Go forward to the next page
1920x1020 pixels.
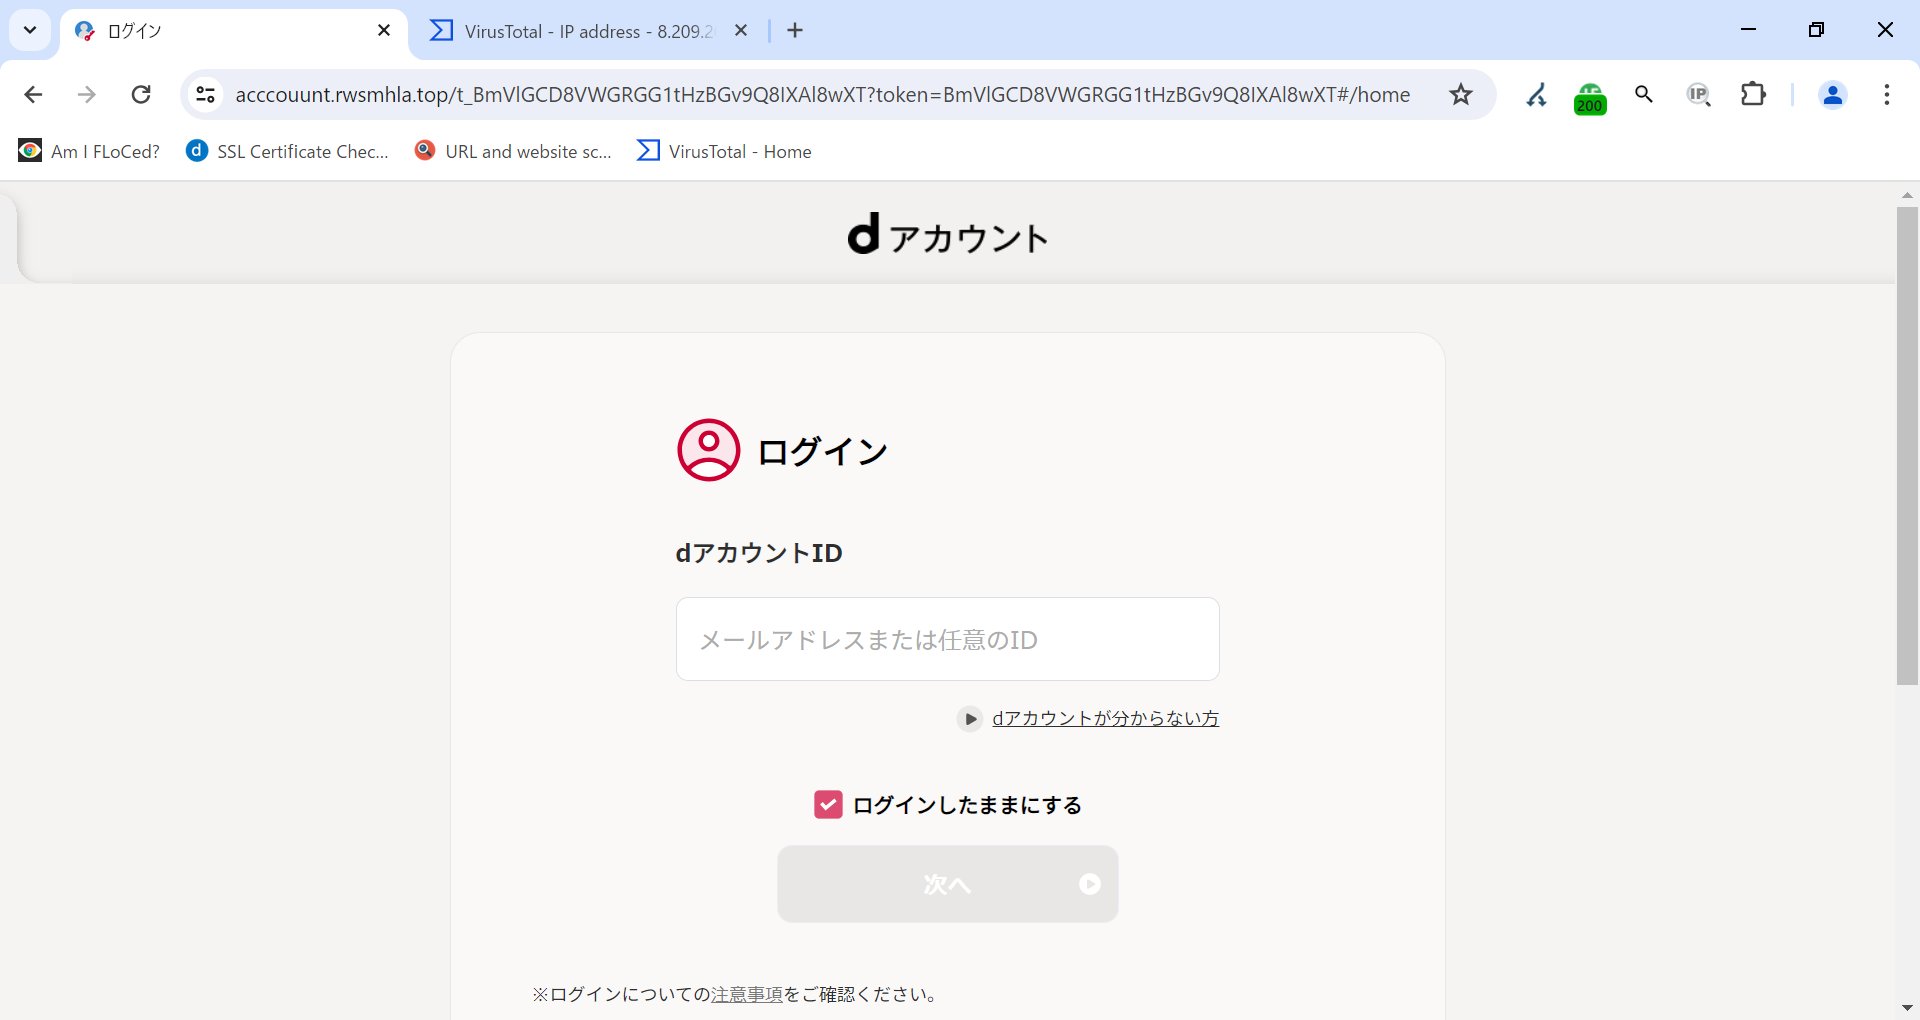[x=87, y=95]
